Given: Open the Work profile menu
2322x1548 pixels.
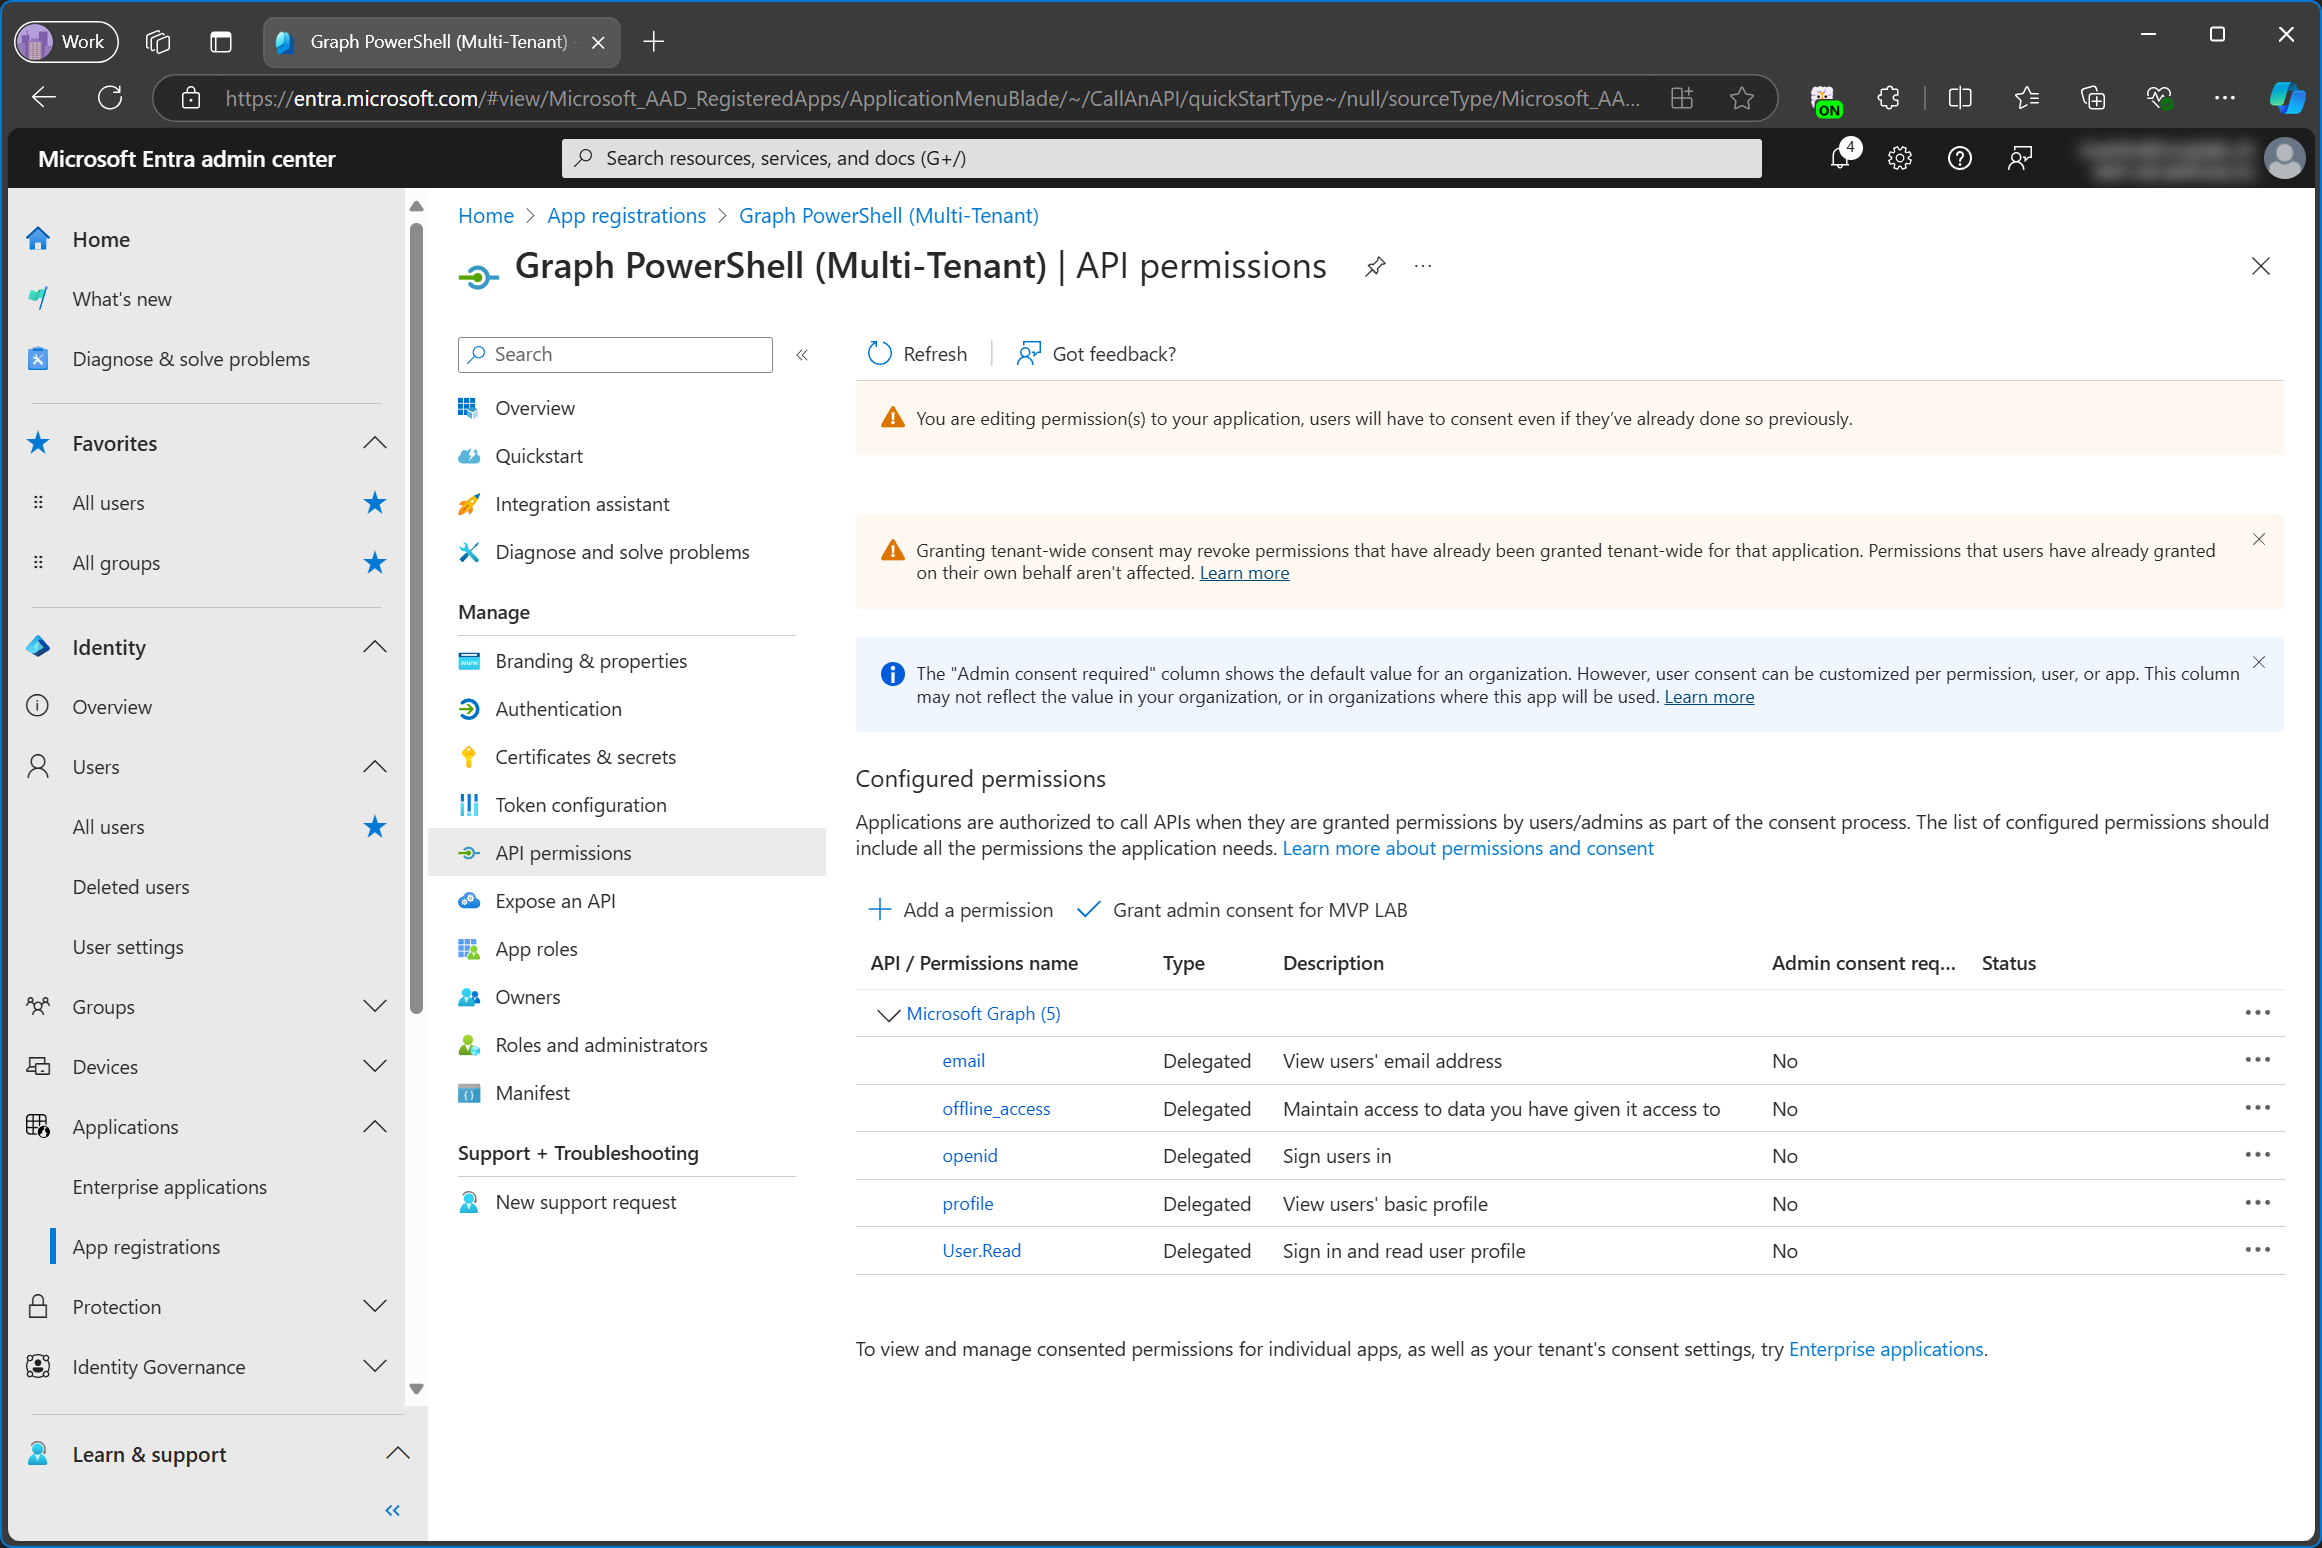Looking at the screenshot, I should click(x=66, y=42).
